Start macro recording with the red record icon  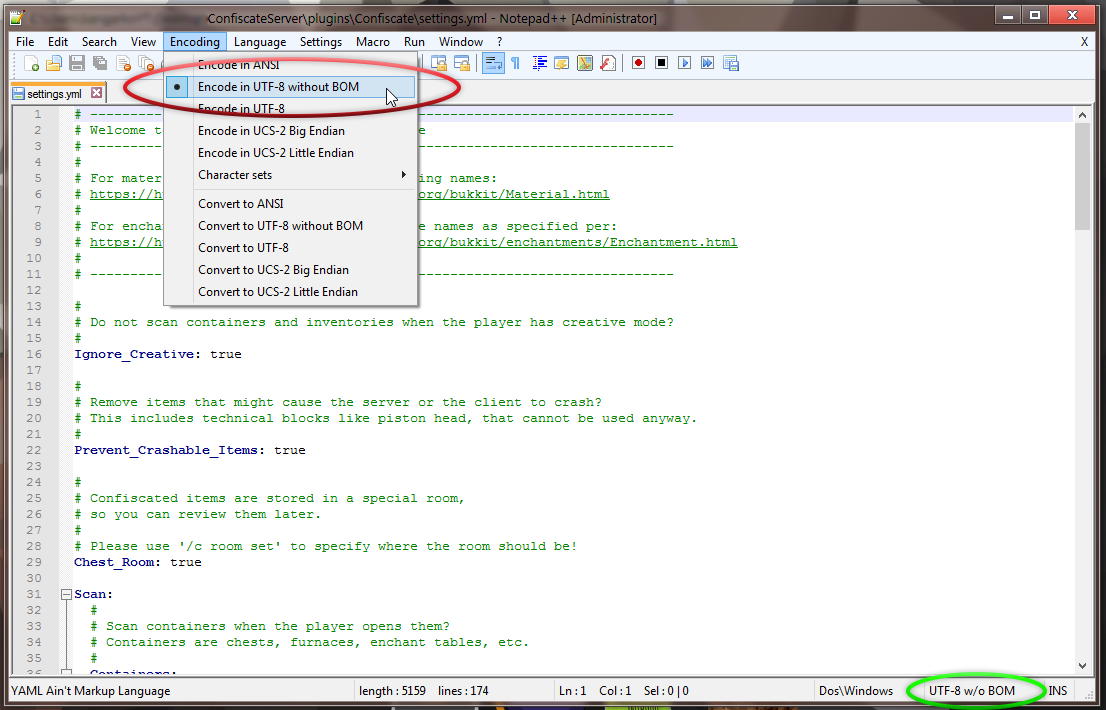click(x=638, y=62)
